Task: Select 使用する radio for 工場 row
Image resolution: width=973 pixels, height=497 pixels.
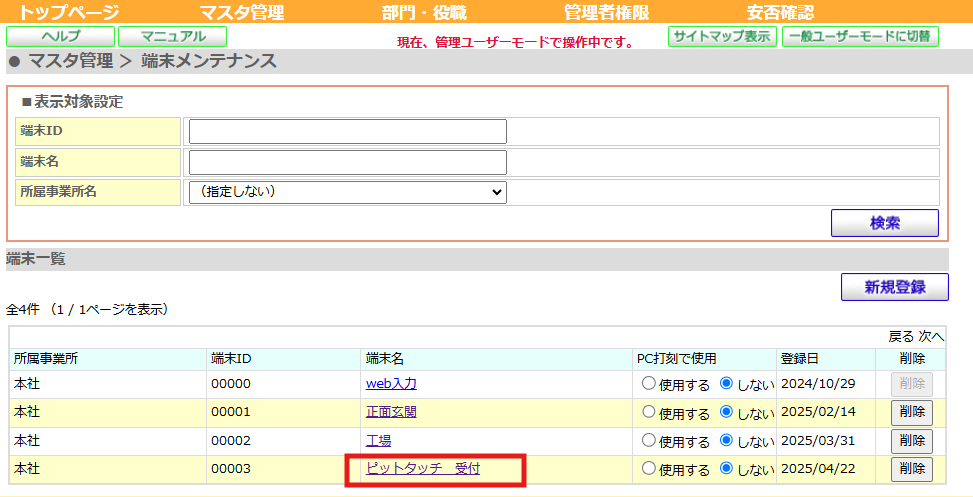Action: pyautogui.click(x=649, y=440)
